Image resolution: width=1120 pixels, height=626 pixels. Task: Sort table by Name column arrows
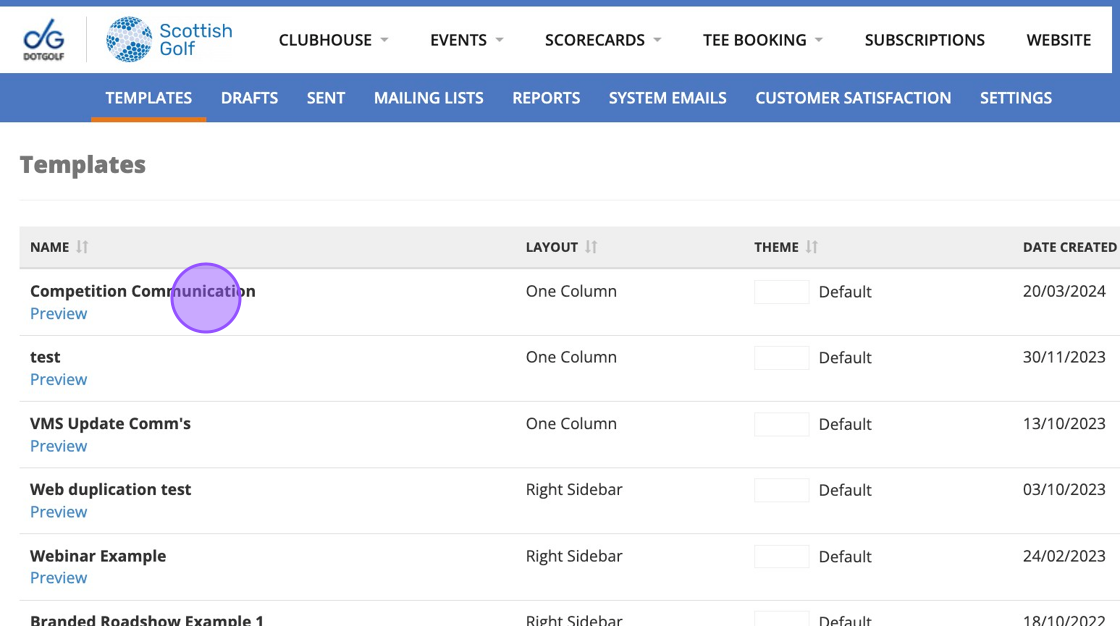click(x=82, y=247)
